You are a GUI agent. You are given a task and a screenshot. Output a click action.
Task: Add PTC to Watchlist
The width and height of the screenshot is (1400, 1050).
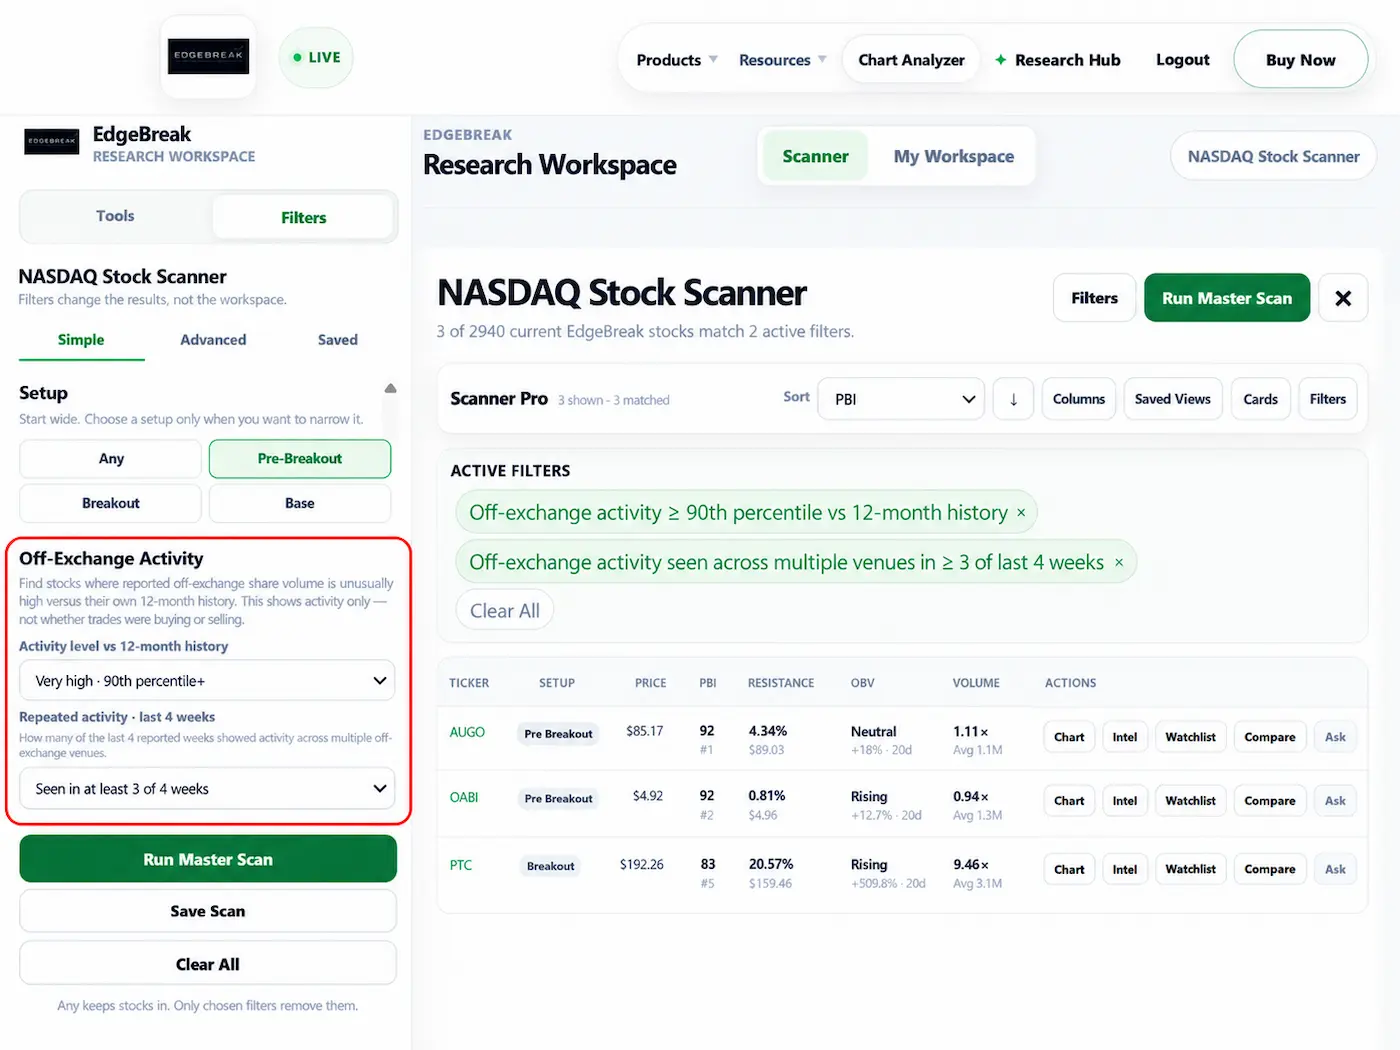1190,869
